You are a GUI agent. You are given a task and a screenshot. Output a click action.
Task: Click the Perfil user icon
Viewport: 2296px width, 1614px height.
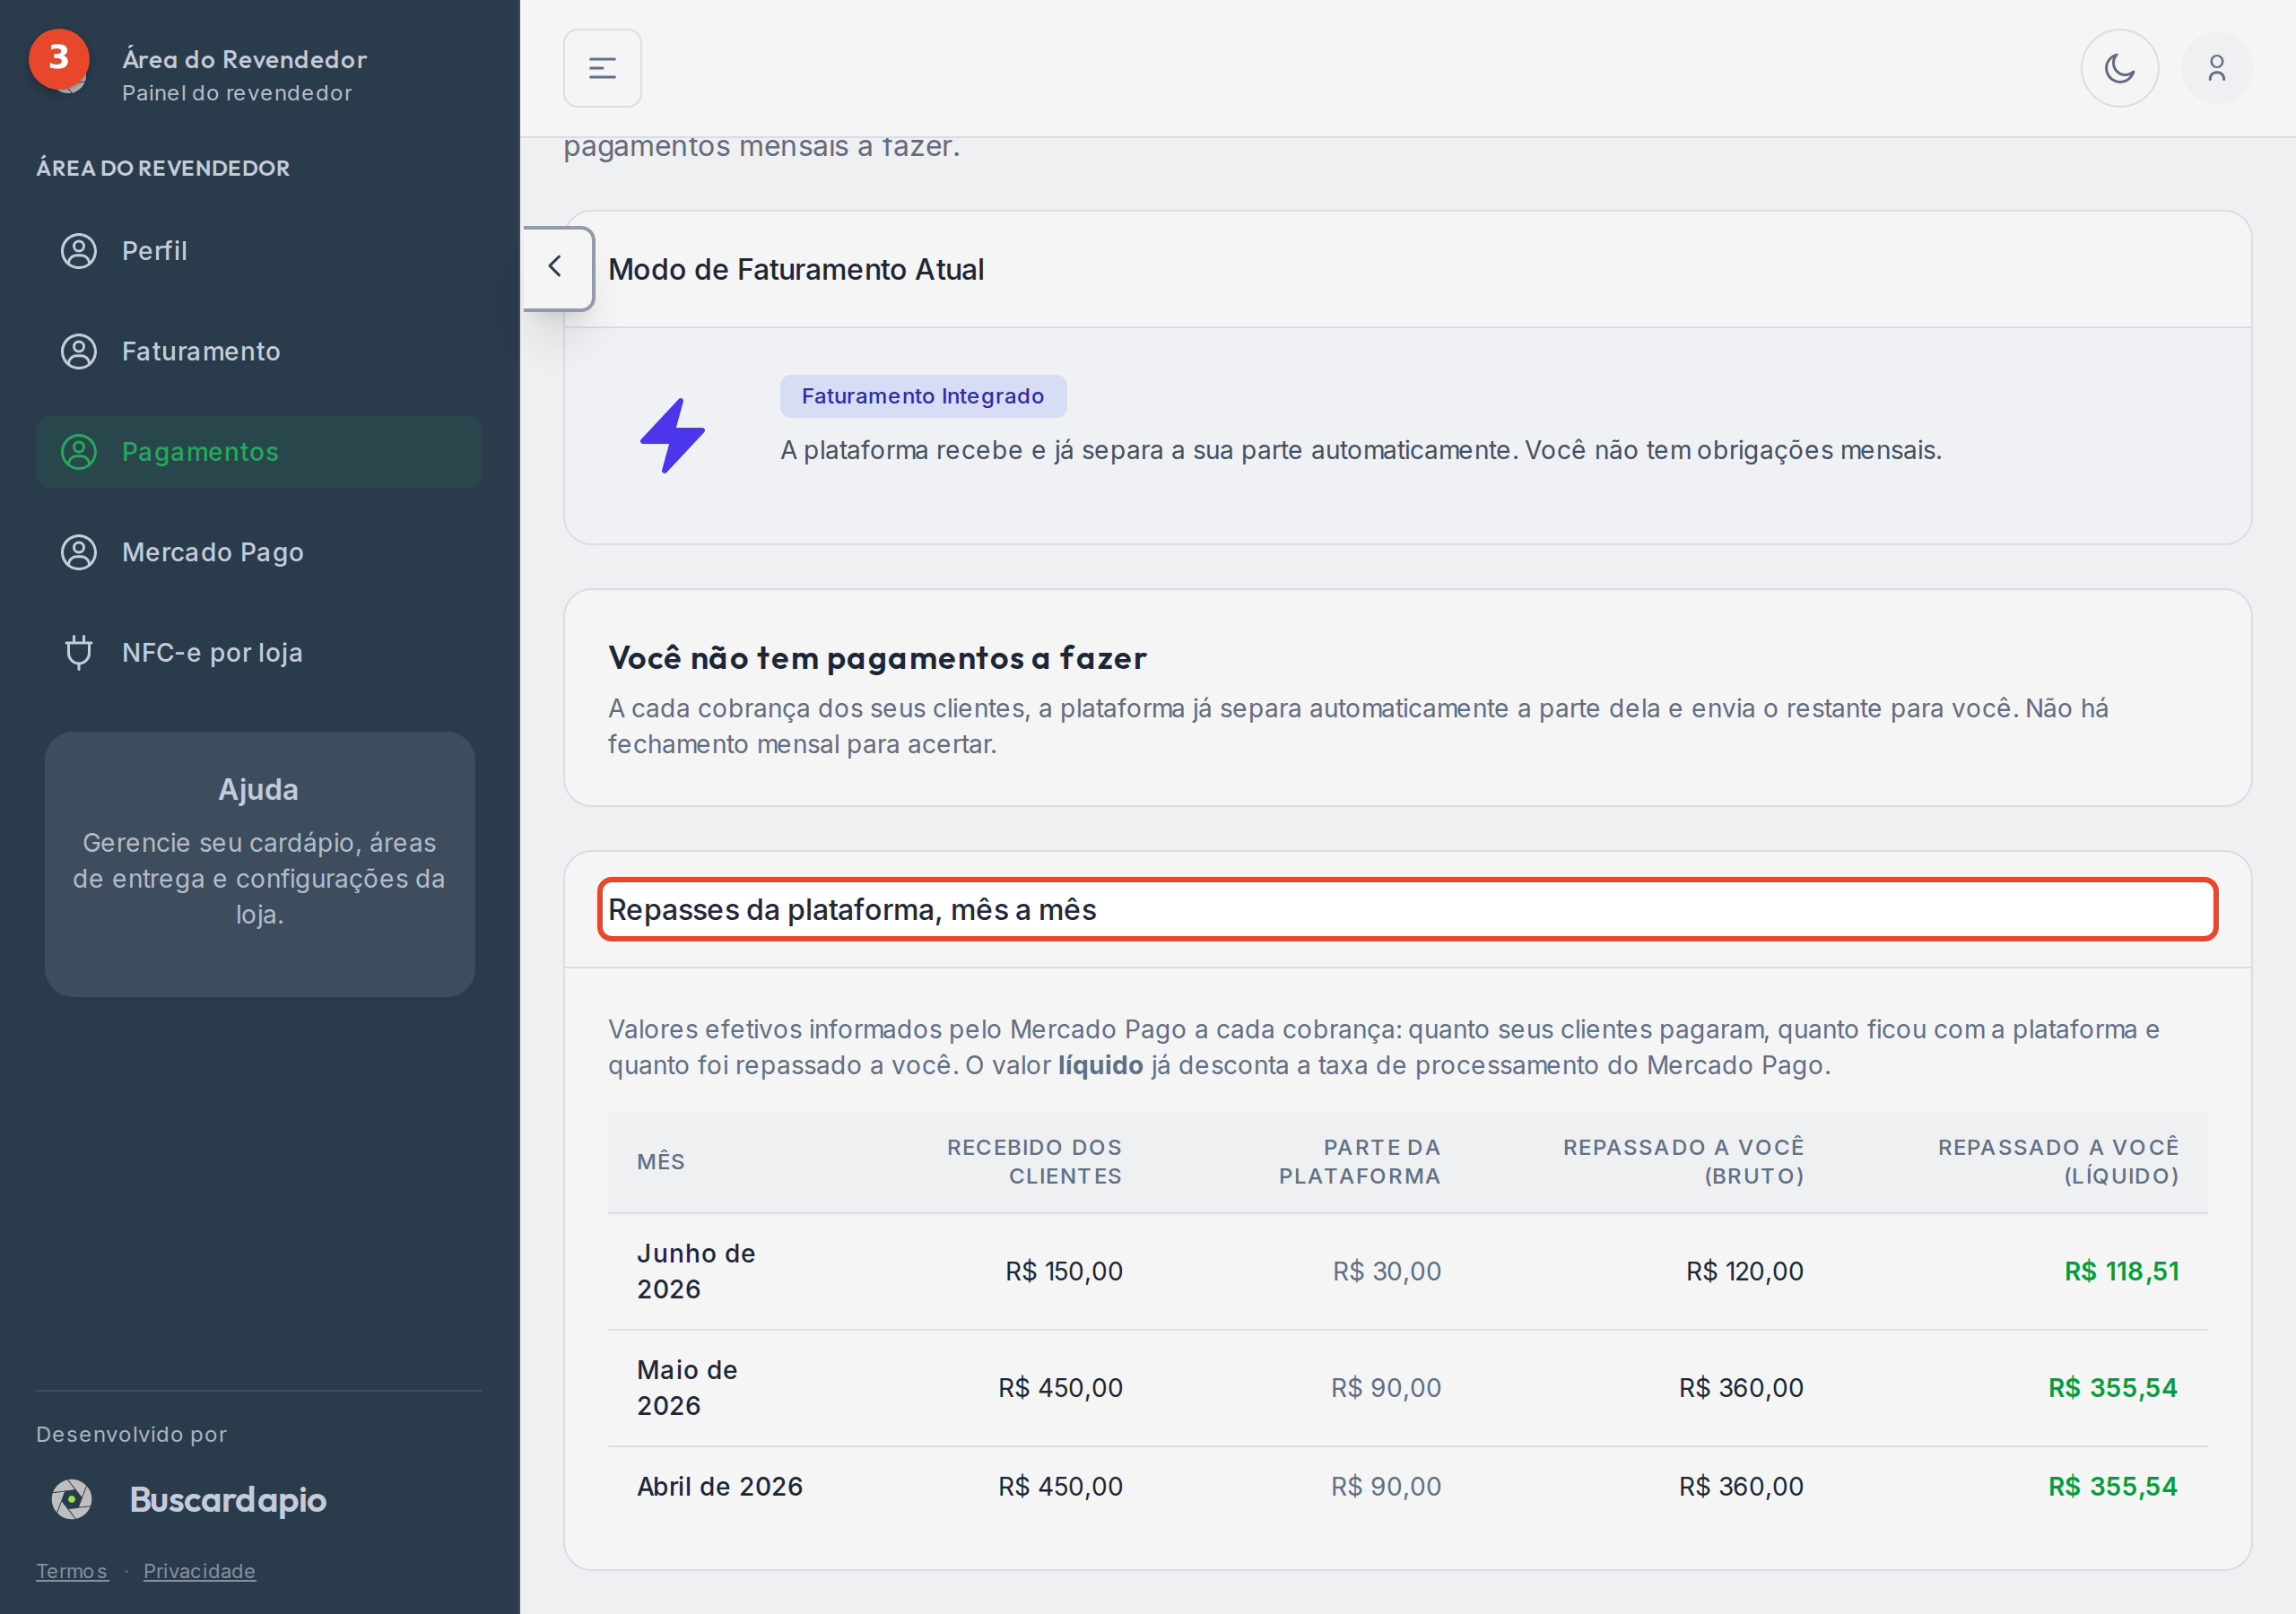pos(79,251)
